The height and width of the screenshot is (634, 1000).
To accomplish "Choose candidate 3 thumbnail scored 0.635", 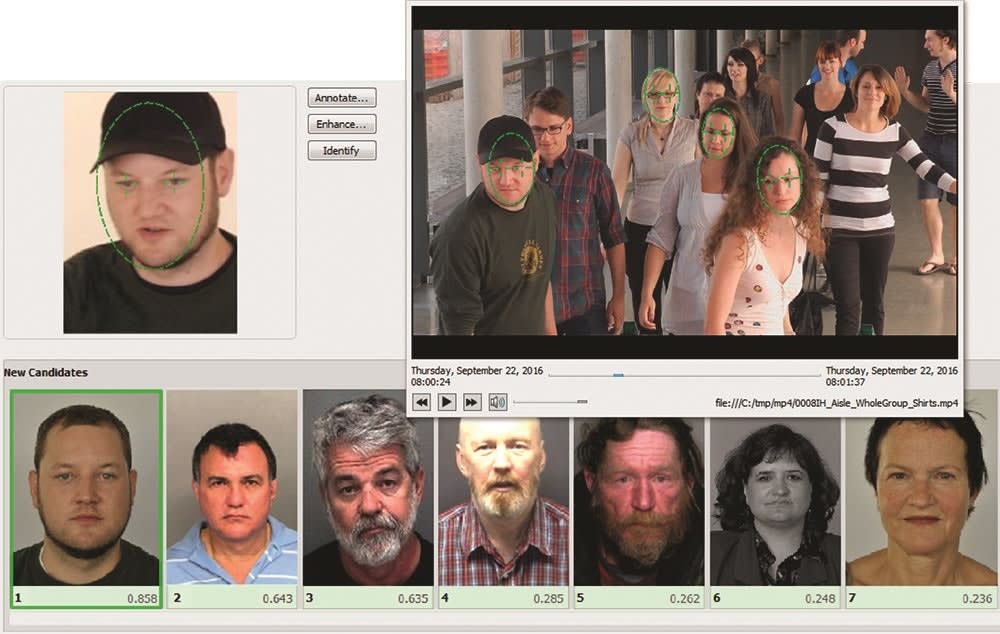I will point(368,488).
